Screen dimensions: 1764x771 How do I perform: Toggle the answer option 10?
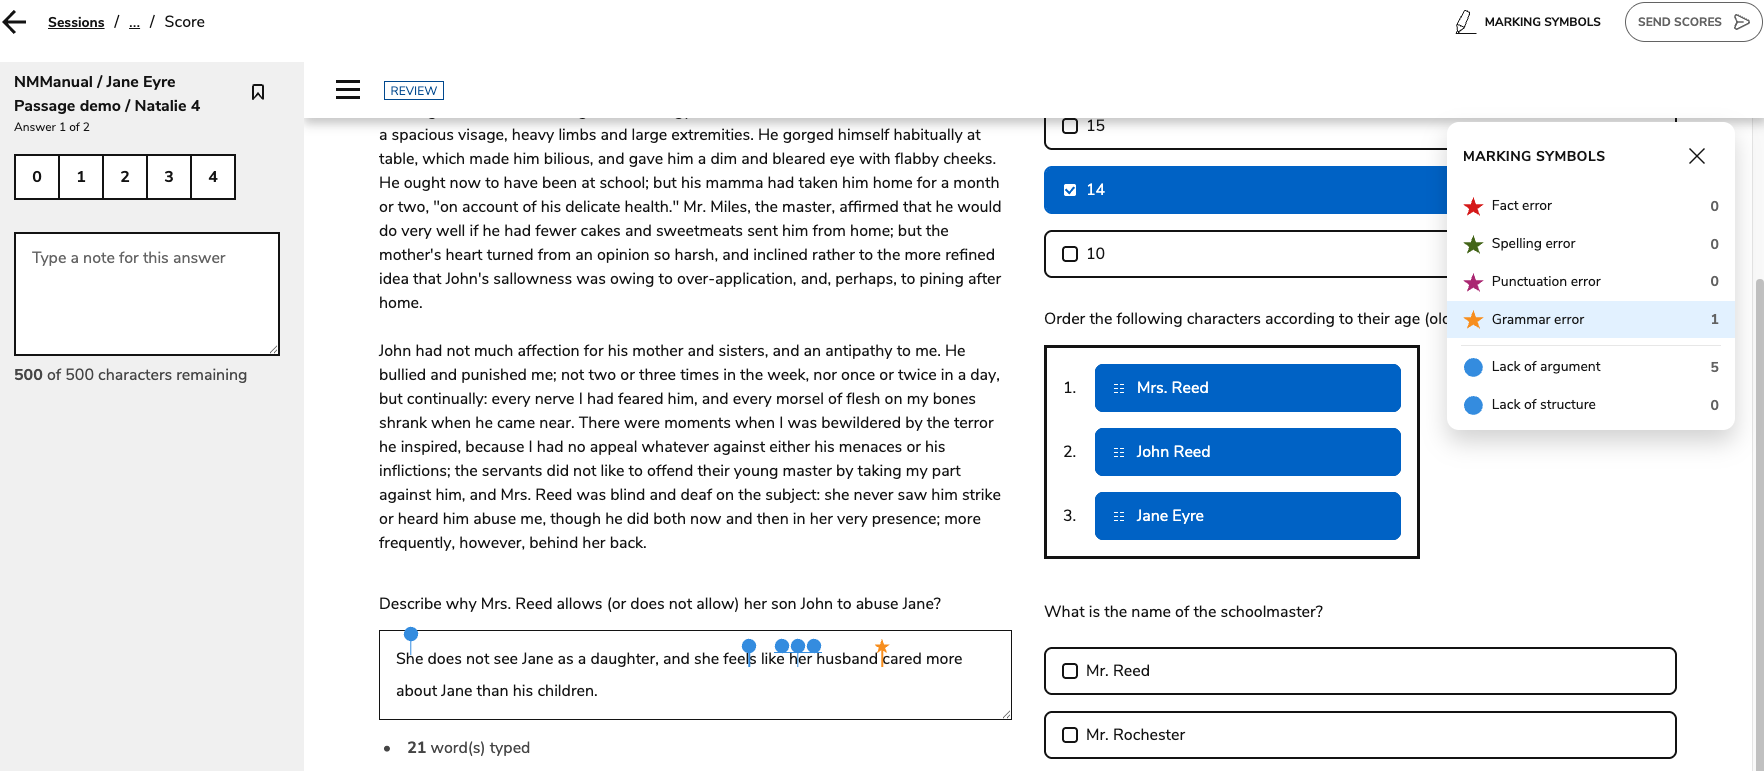pos(1070,254)
